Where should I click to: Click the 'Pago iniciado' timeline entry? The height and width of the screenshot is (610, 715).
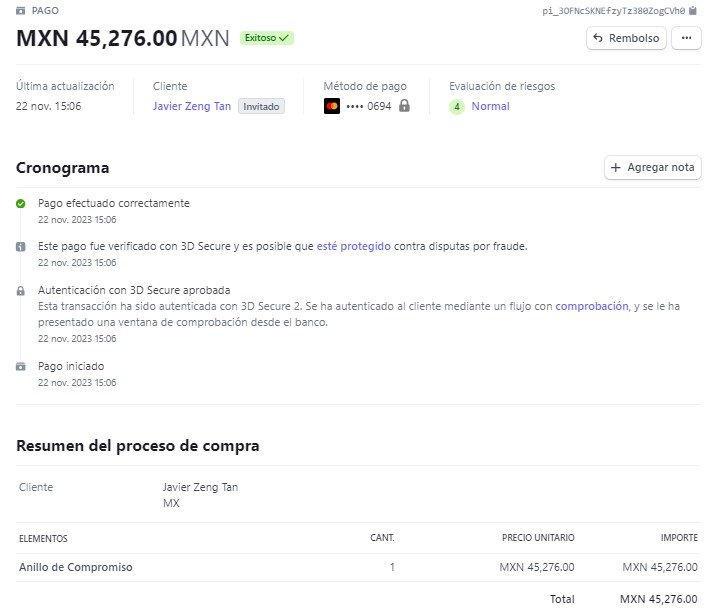[71, 366]
